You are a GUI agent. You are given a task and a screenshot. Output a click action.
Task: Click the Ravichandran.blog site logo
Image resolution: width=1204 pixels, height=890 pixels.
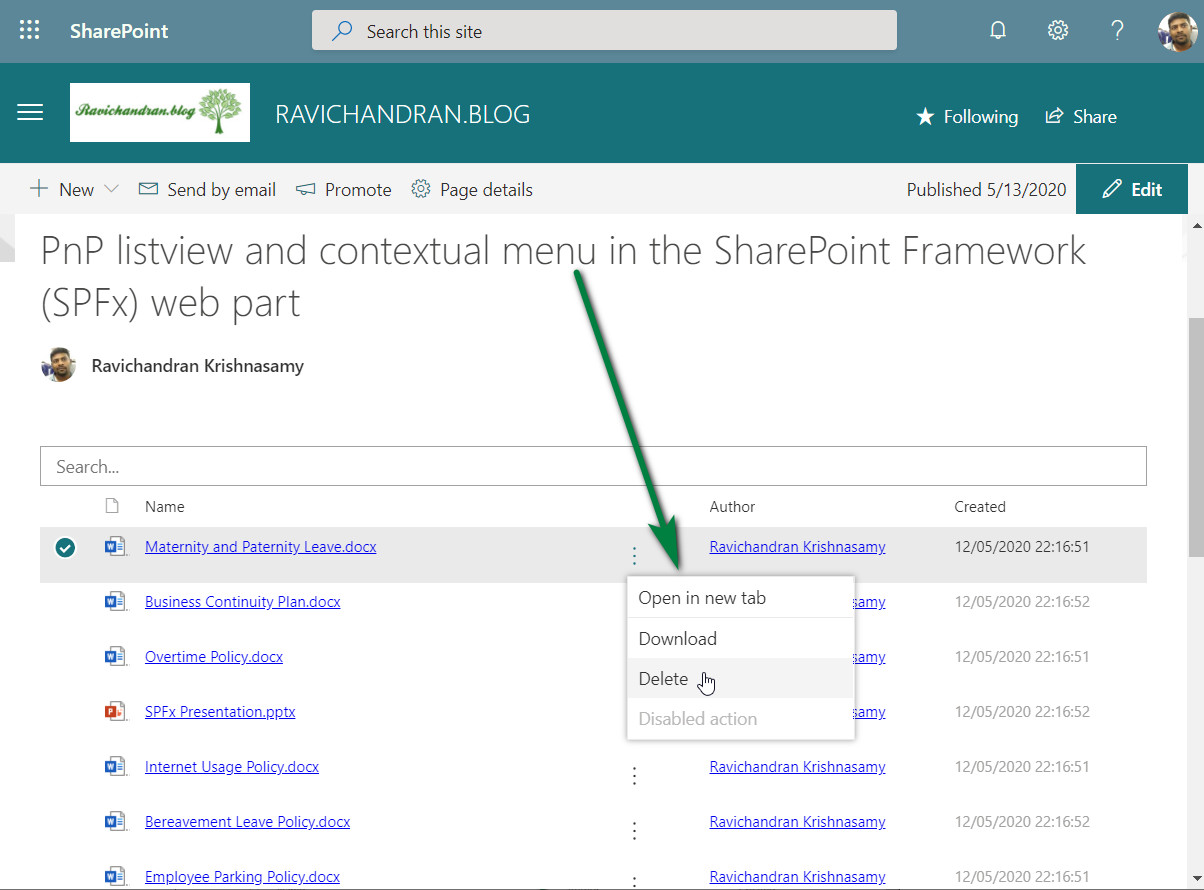(160, 112)
